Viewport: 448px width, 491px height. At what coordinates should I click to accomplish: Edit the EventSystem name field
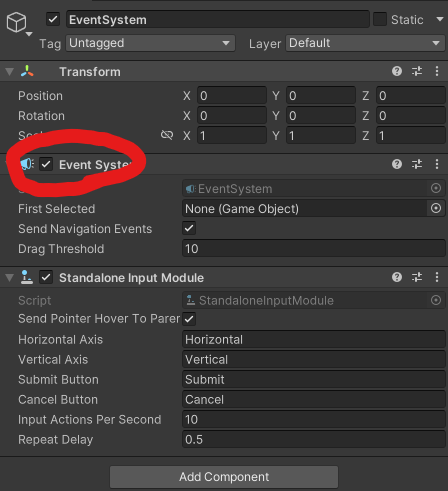click(x=218, y=19)
